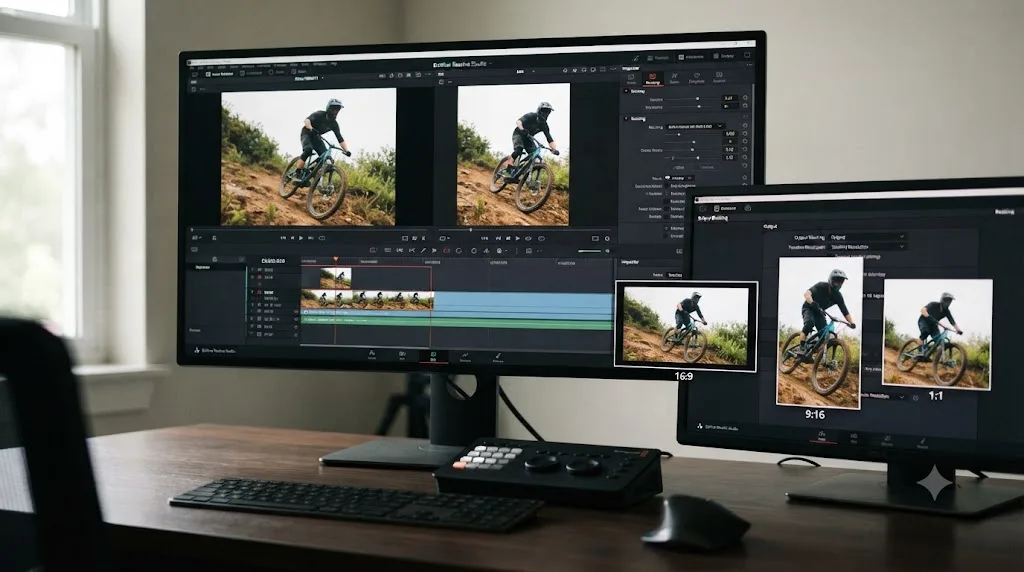Click the labeled button in the second monitor's top-left toolbar
Image resolution: width=1024 pixels, height=572 pixels.
[x=725, y=208]
